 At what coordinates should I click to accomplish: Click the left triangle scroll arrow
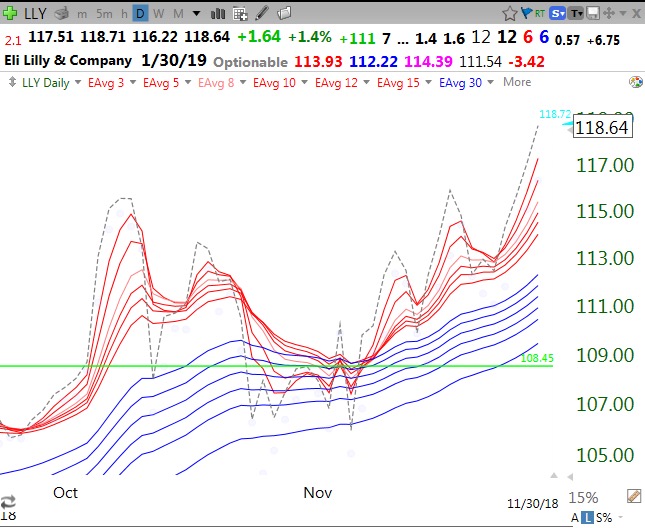(x=570, y=477)
